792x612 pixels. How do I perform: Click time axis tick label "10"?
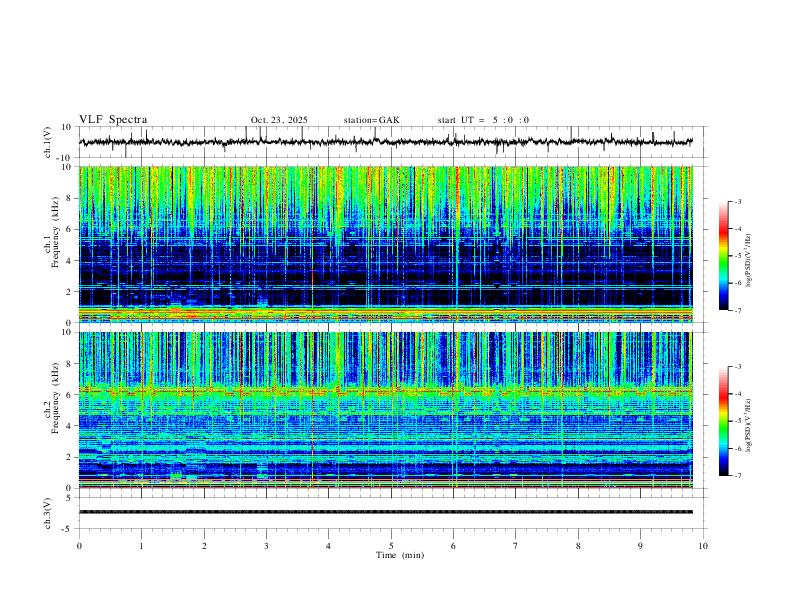tap(703, 546)
